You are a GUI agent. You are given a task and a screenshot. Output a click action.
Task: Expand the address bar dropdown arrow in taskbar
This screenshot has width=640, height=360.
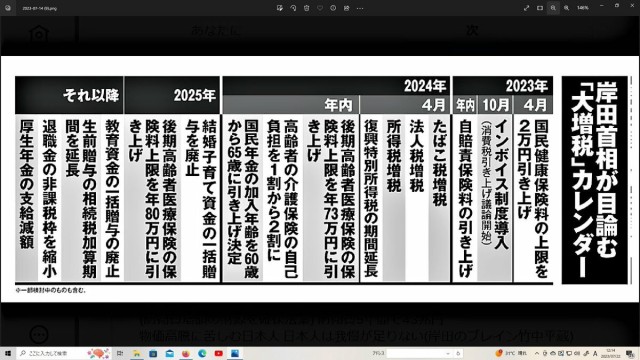click(448, 353)
